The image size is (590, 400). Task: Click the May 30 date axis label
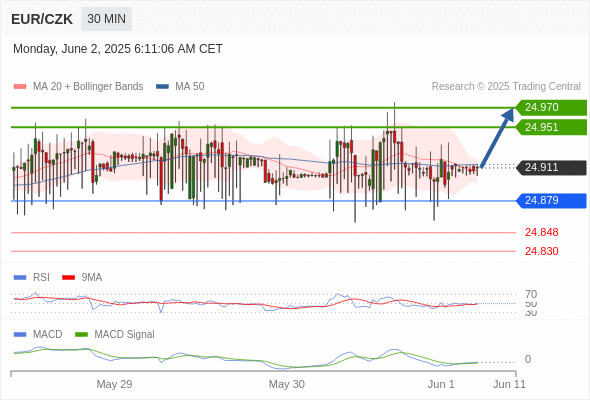(x=287, y=384)
